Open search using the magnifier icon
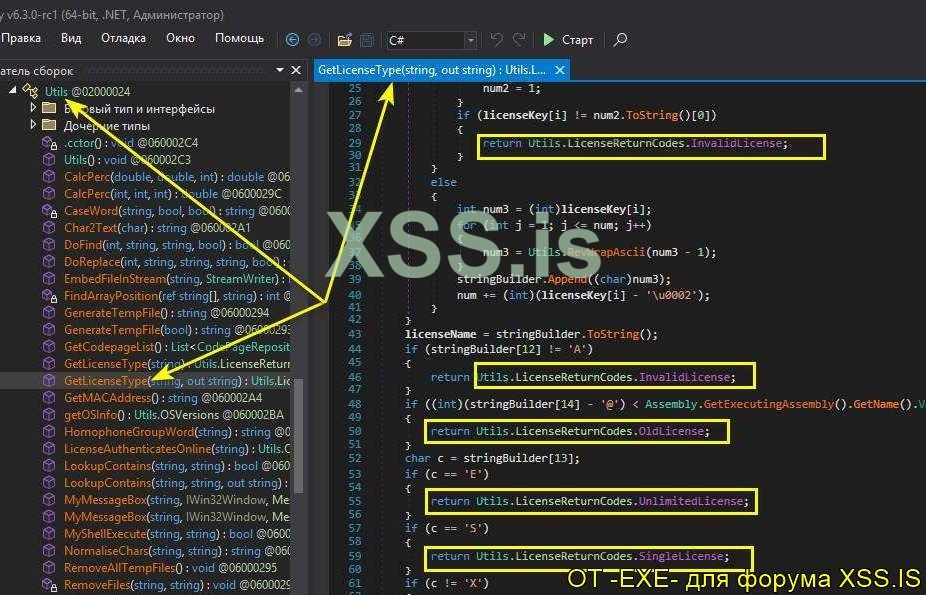926x595 pixels. pyautogui.click(x=620, y=40)
